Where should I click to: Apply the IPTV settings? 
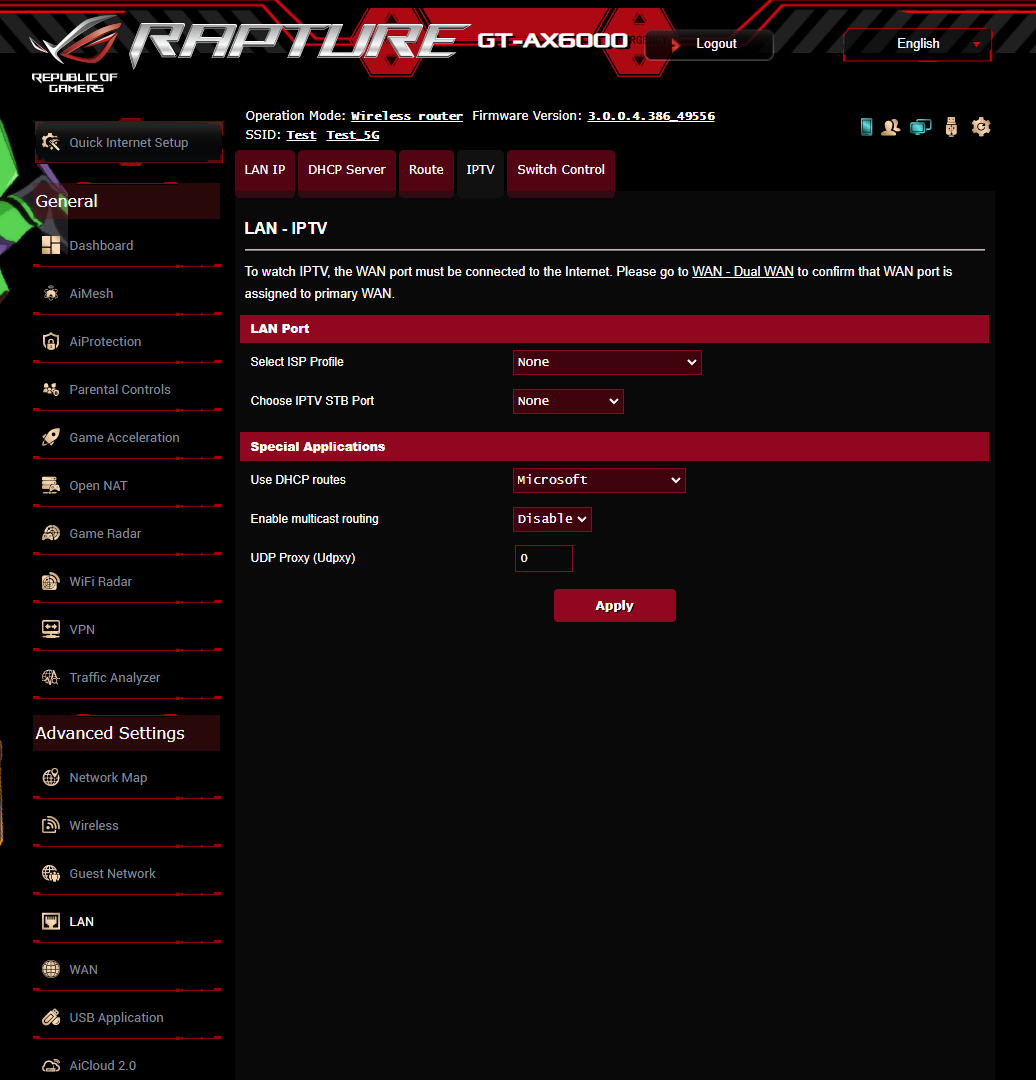click(614, 605)
